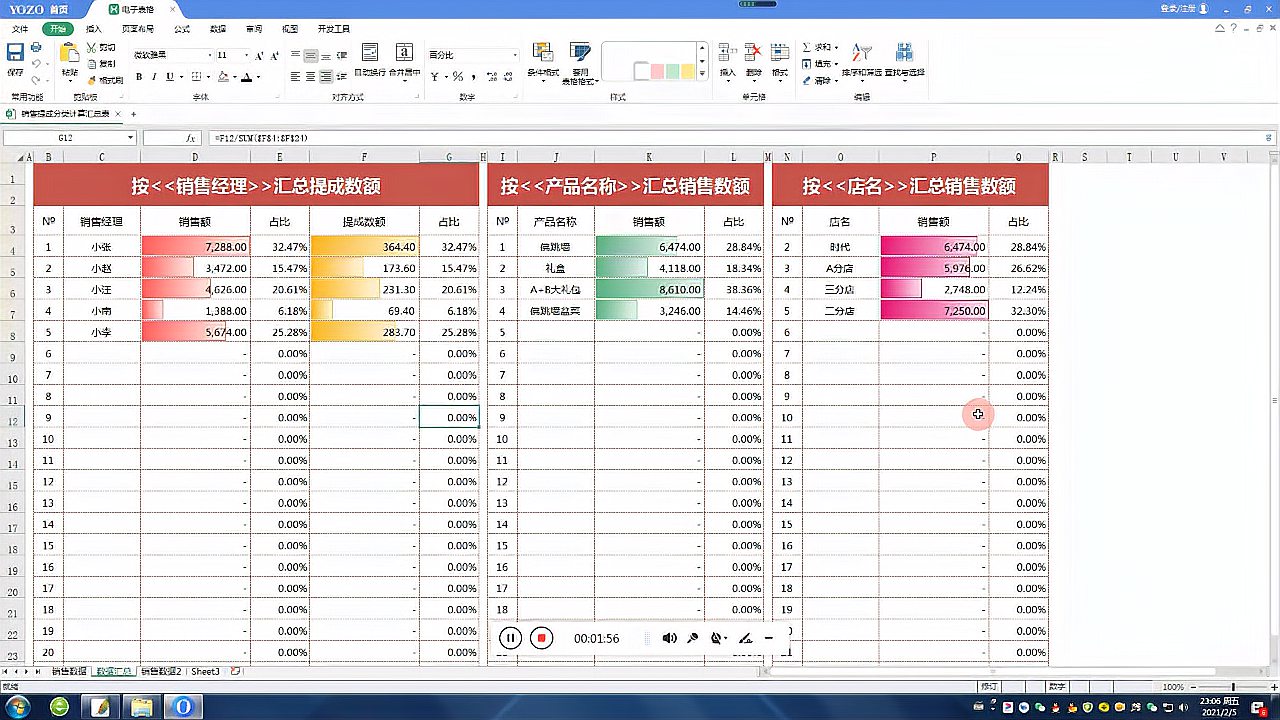Click the Find and Select (查找与选择) icon

pos(904,54)
